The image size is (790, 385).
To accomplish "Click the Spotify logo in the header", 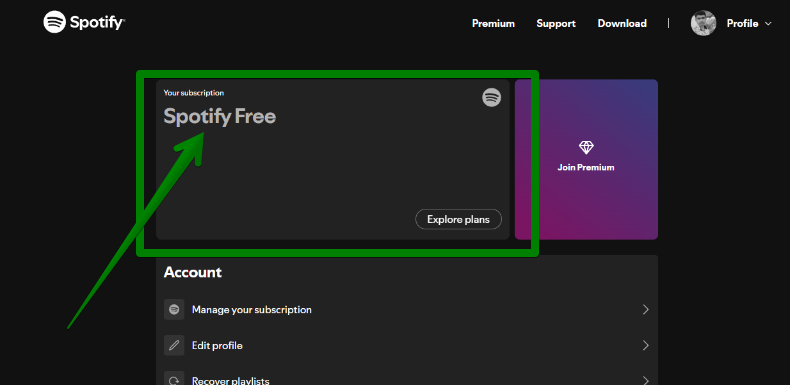I will click(x=84, y=22).
